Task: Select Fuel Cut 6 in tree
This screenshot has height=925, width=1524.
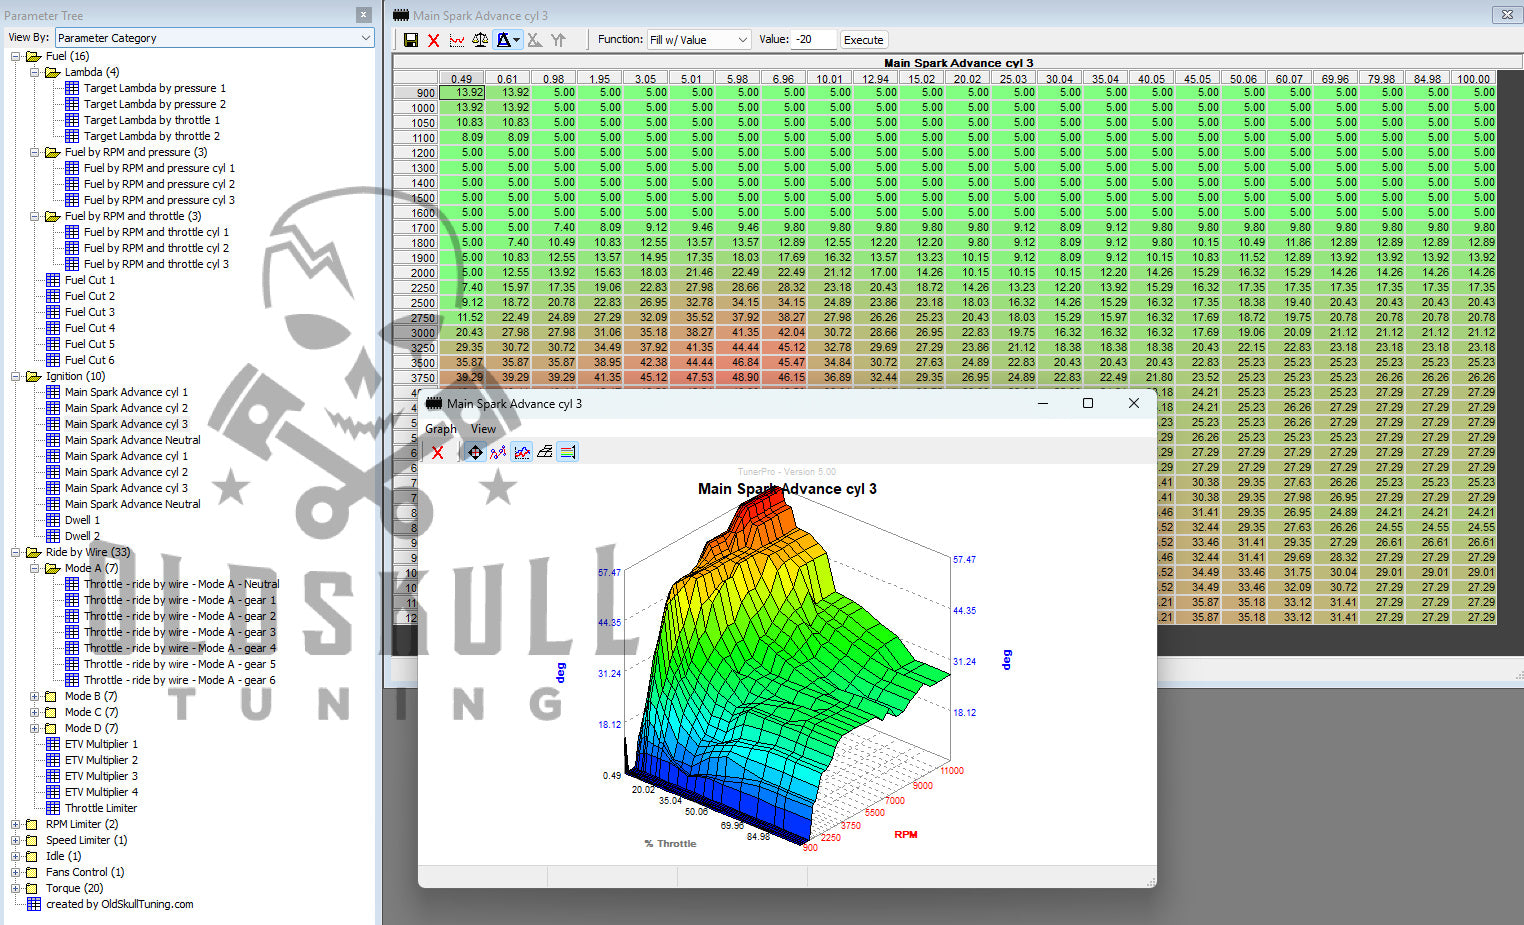Action: point(90,360)
